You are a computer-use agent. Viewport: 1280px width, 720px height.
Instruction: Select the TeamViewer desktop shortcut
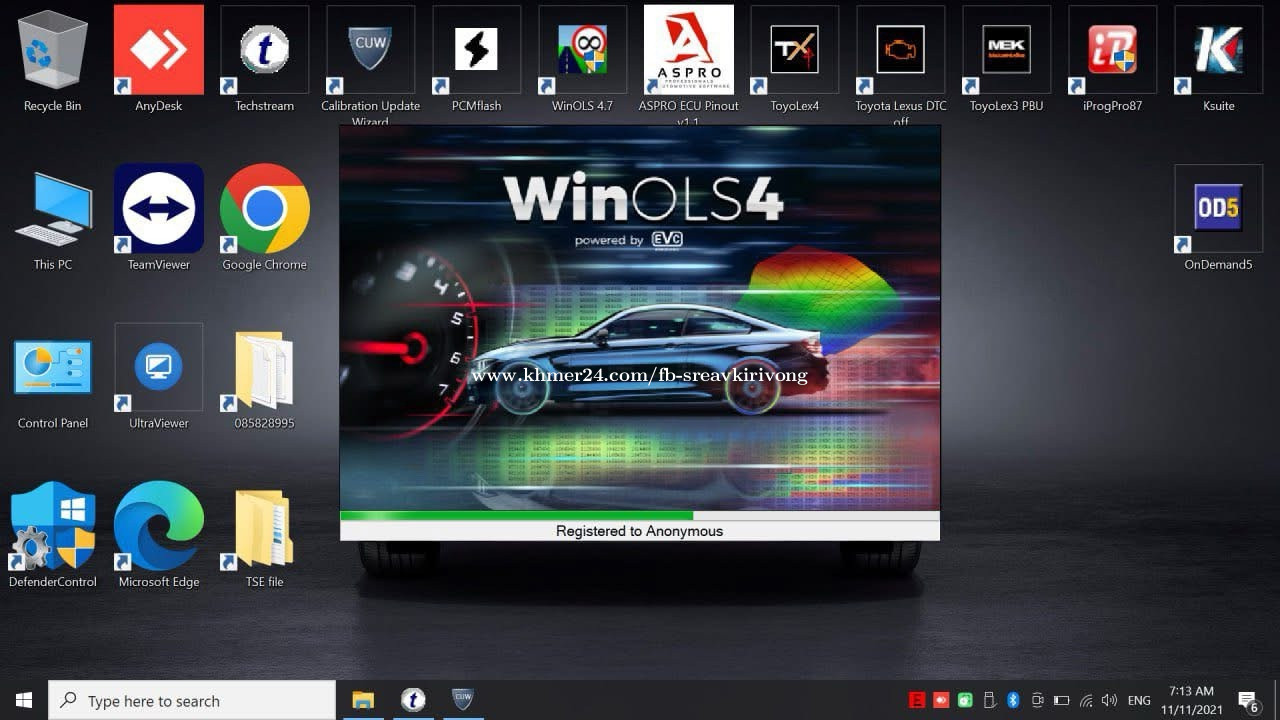coord(159,219)
